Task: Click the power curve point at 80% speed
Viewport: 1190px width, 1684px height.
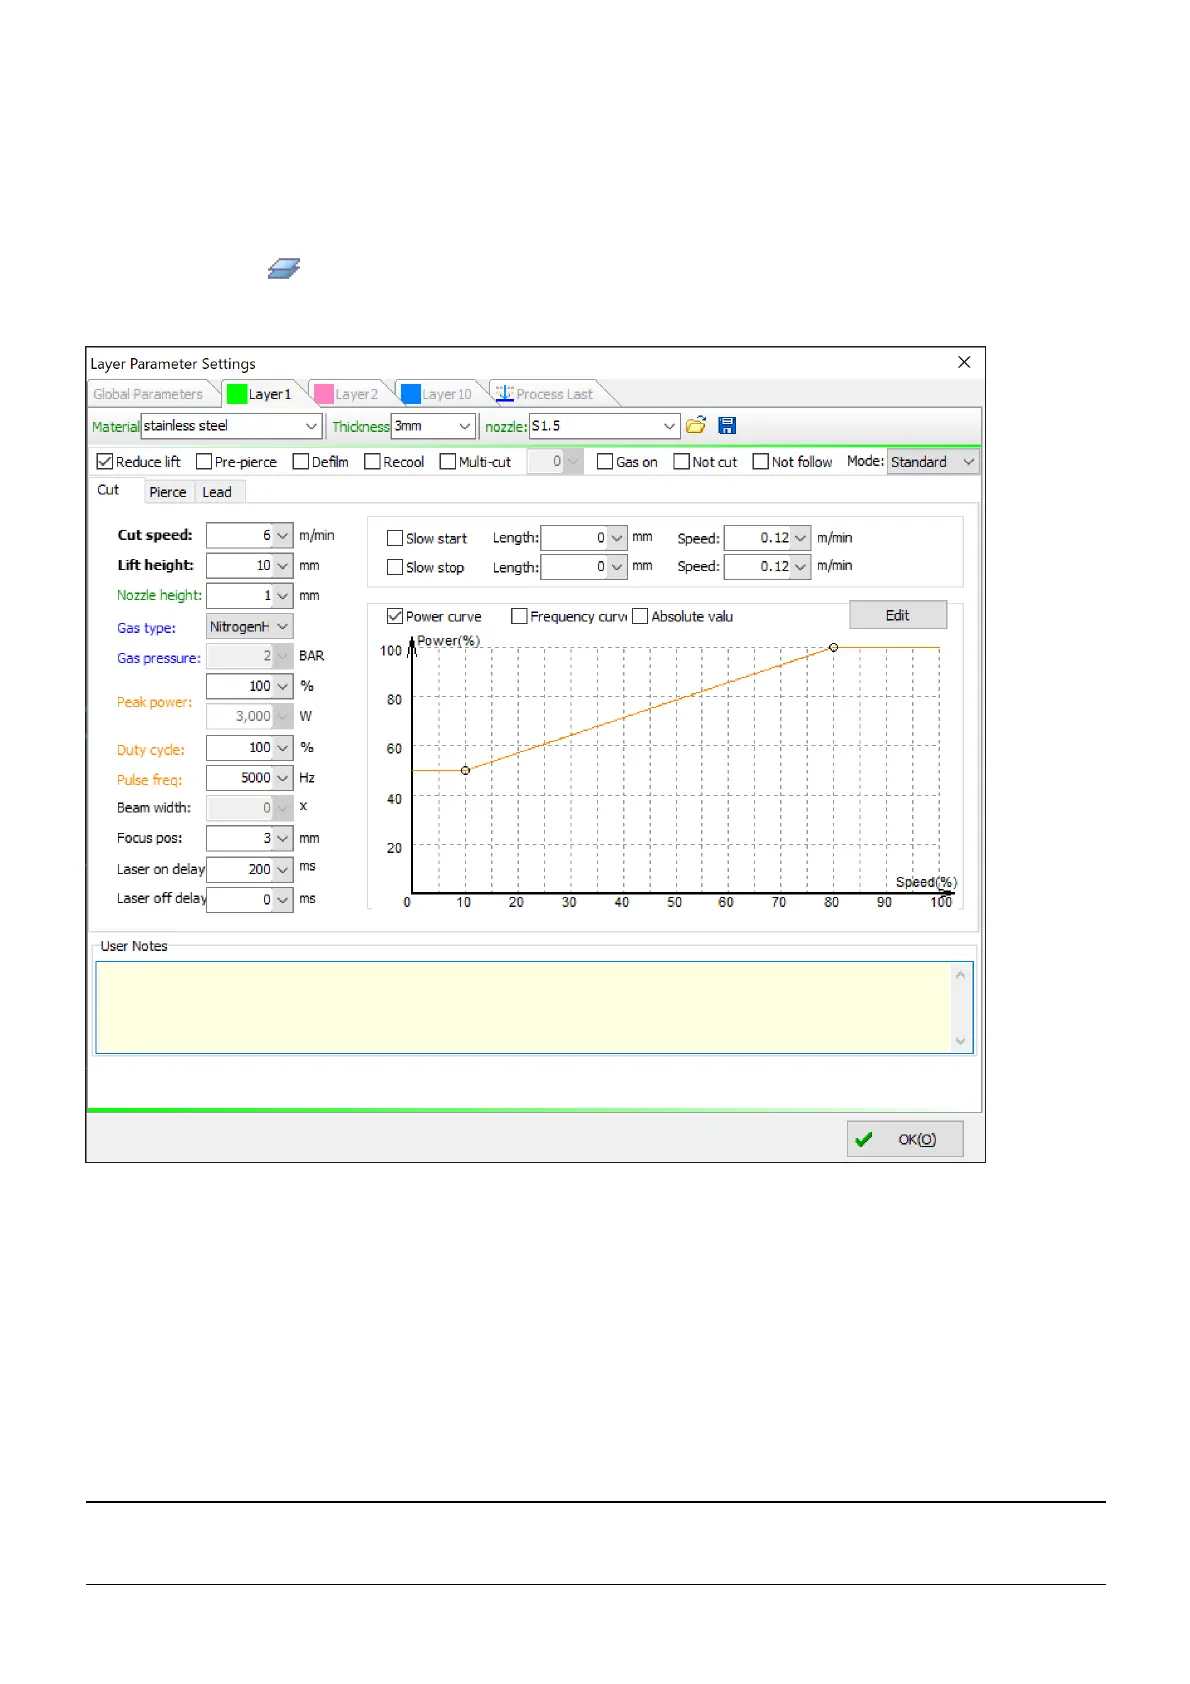Action: pyautogui.click(x=834, y=648)
